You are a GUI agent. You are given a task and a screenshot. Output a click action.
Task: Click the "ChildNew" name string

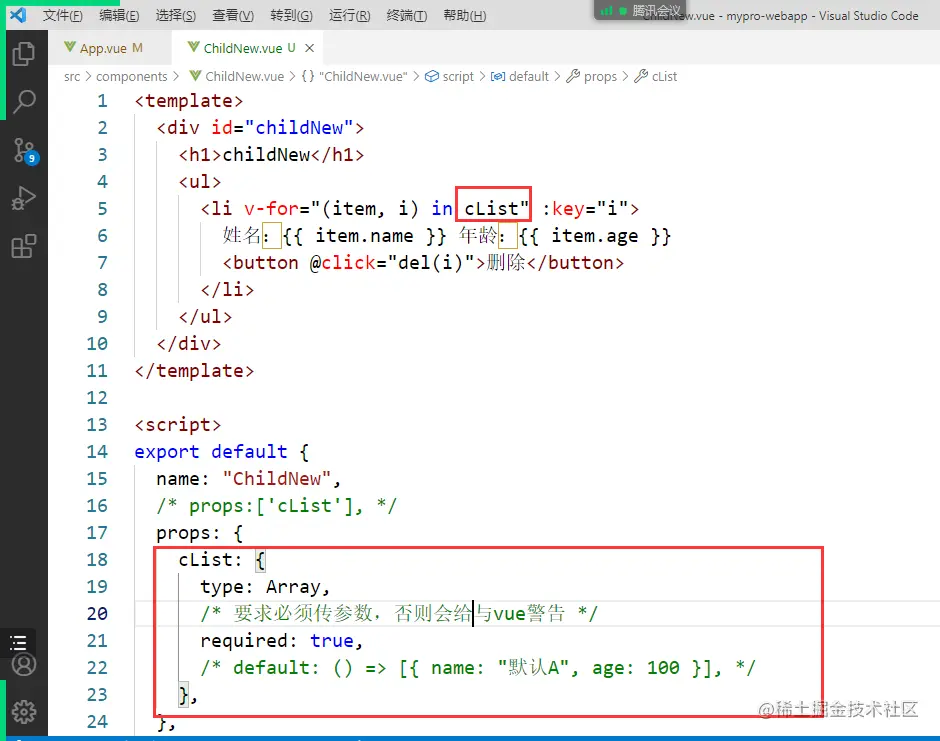coord(276,478)
